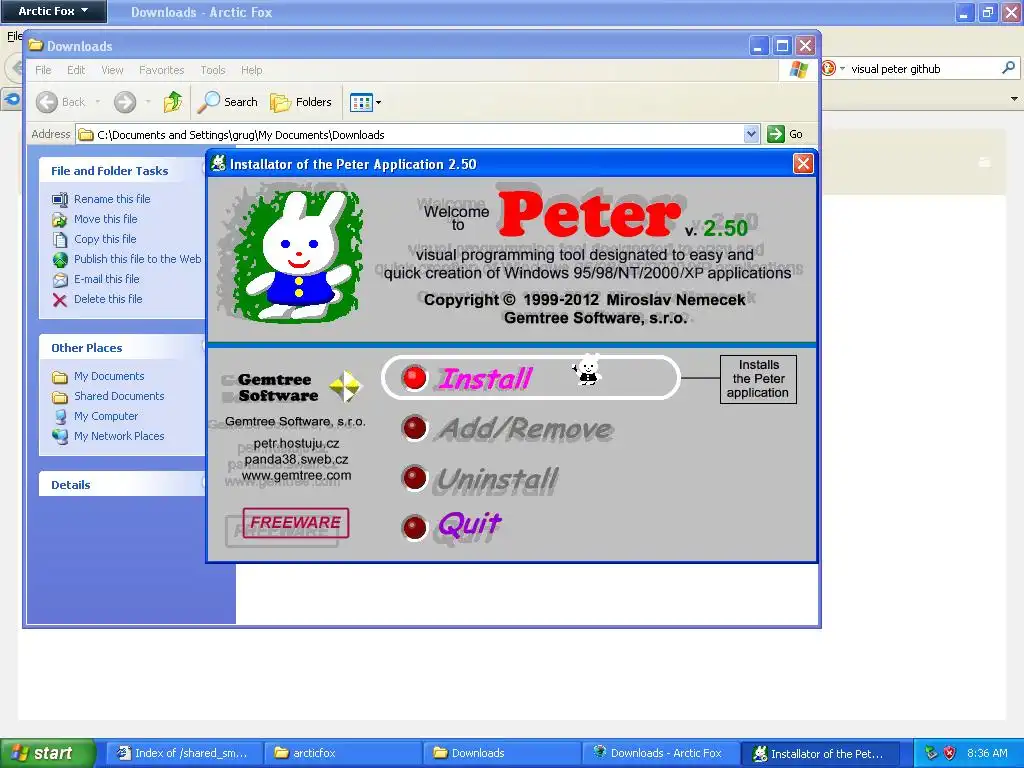Switch to Downloads - Arctic Fox taskbar item
Image resolution: width=1024 pixels, height=768 pixels.
pos(660,753)
